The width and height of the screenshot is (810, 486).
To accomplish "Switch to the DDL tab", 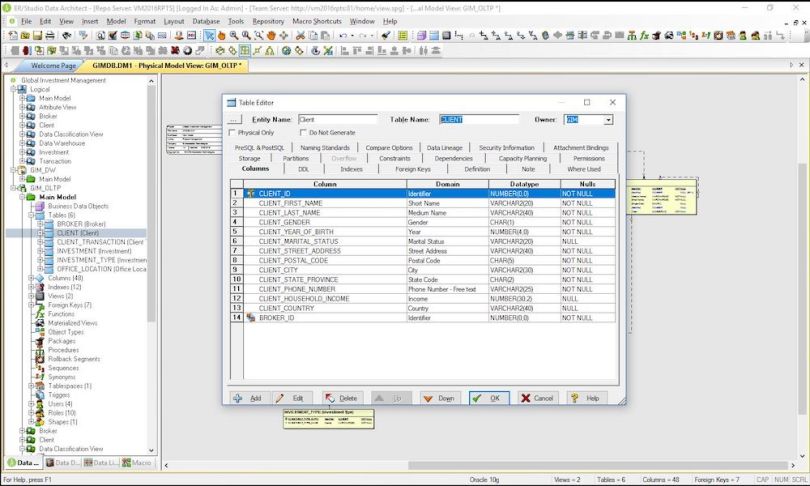I will coord(303,169).
